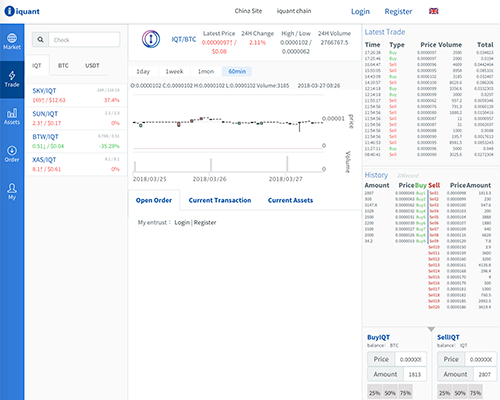The image size is (500, 400).
Task: Click the Sell amount input field
Action: coord(485,374)
